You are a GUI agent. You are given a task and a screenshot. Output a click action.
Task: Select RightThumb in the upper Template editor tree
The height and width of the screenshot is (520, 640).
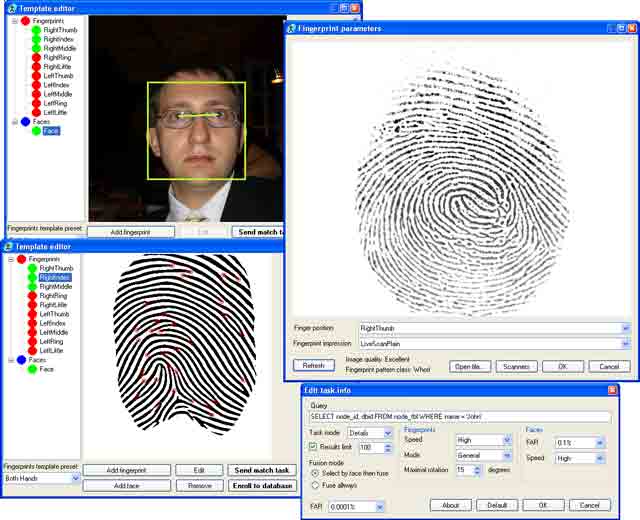tap(60, 30)
